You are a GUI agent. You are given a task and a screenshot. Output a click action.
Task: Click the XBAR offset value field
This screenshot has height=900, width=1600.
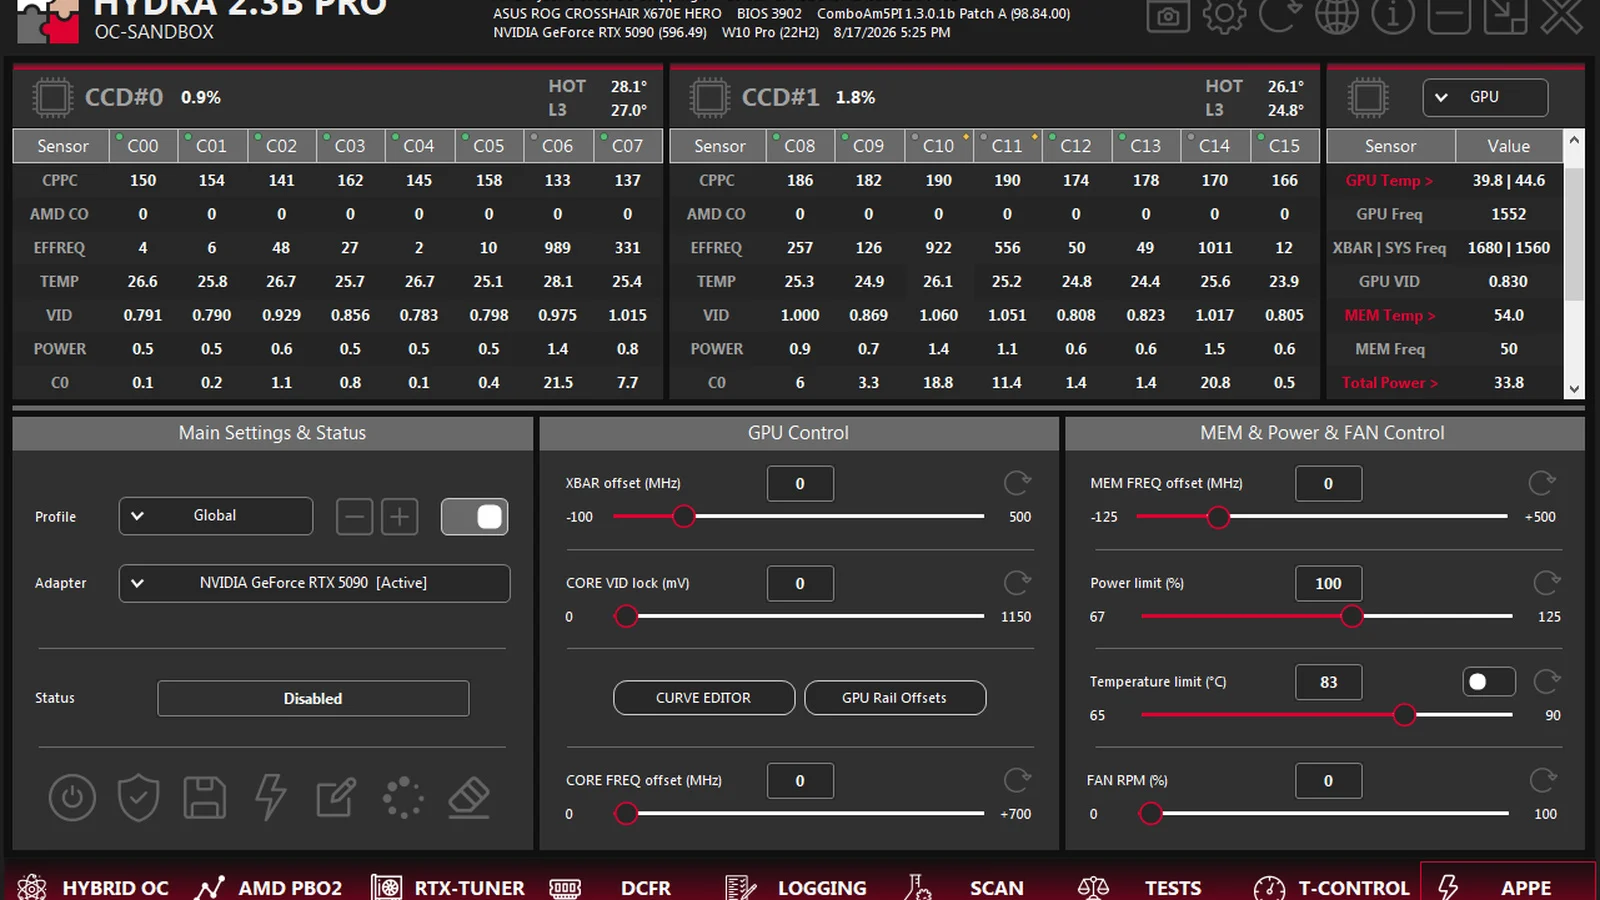[x=800, y=483]
